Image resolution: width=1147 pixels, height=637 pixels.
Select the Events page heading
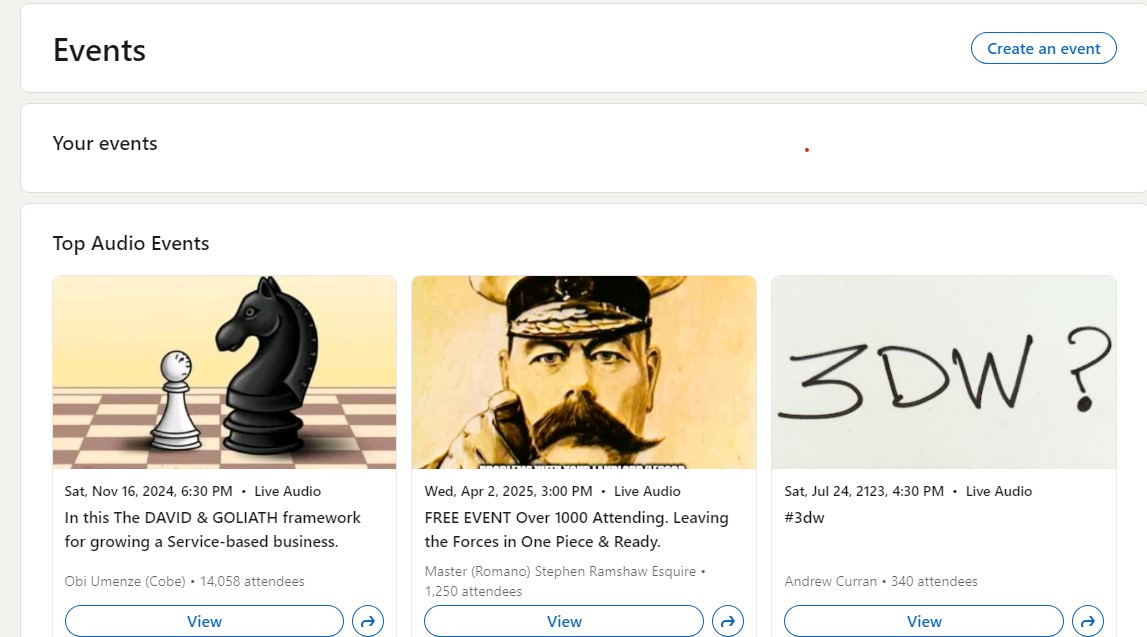[99, 50]
